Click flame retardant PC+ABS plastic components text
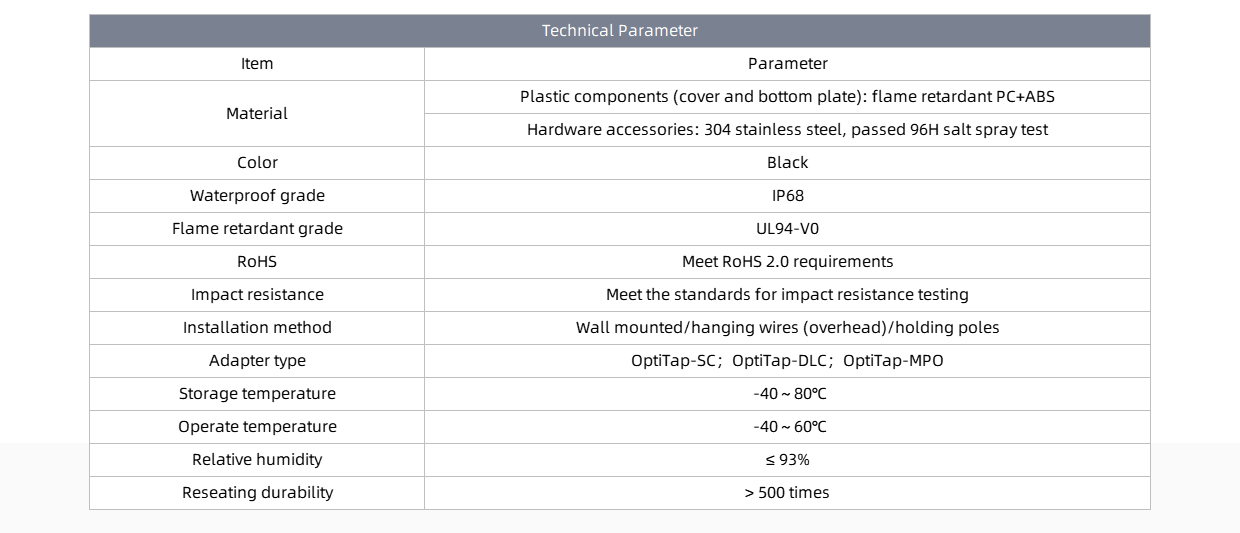The width and height of the screenshot is (1240, 533). click(x=788, y=97)
